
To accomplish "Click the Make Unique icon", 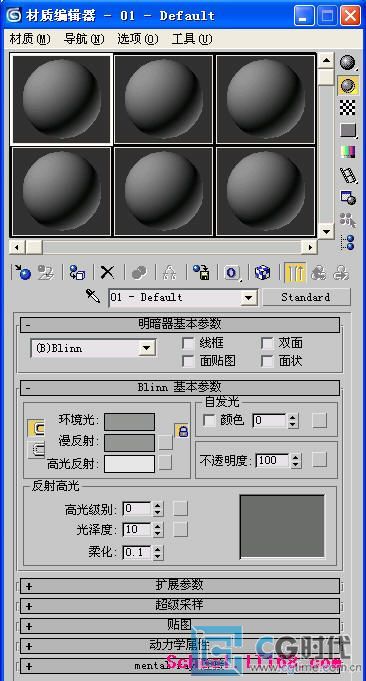I will (x=169, y=273).
